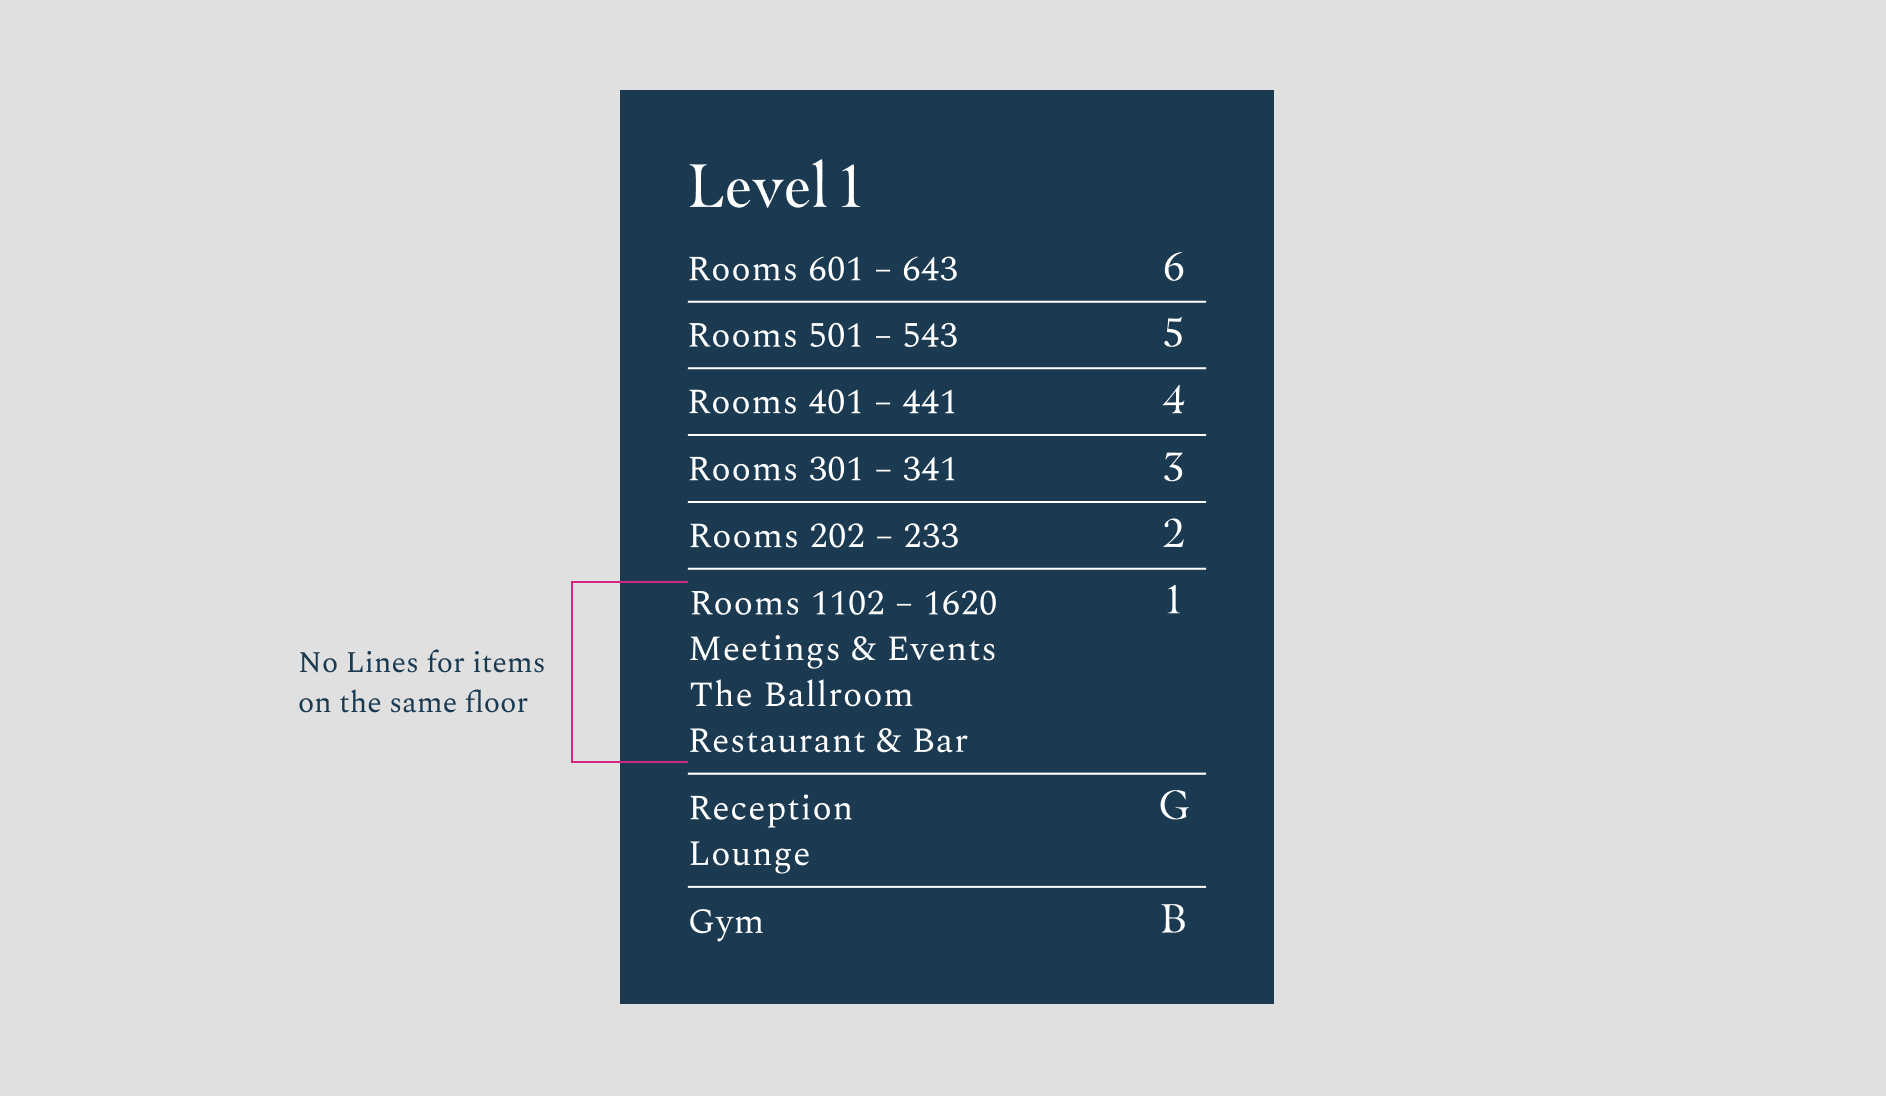
Task: Select the Rooms 1102 – 1620 entry
Action: 843,604
